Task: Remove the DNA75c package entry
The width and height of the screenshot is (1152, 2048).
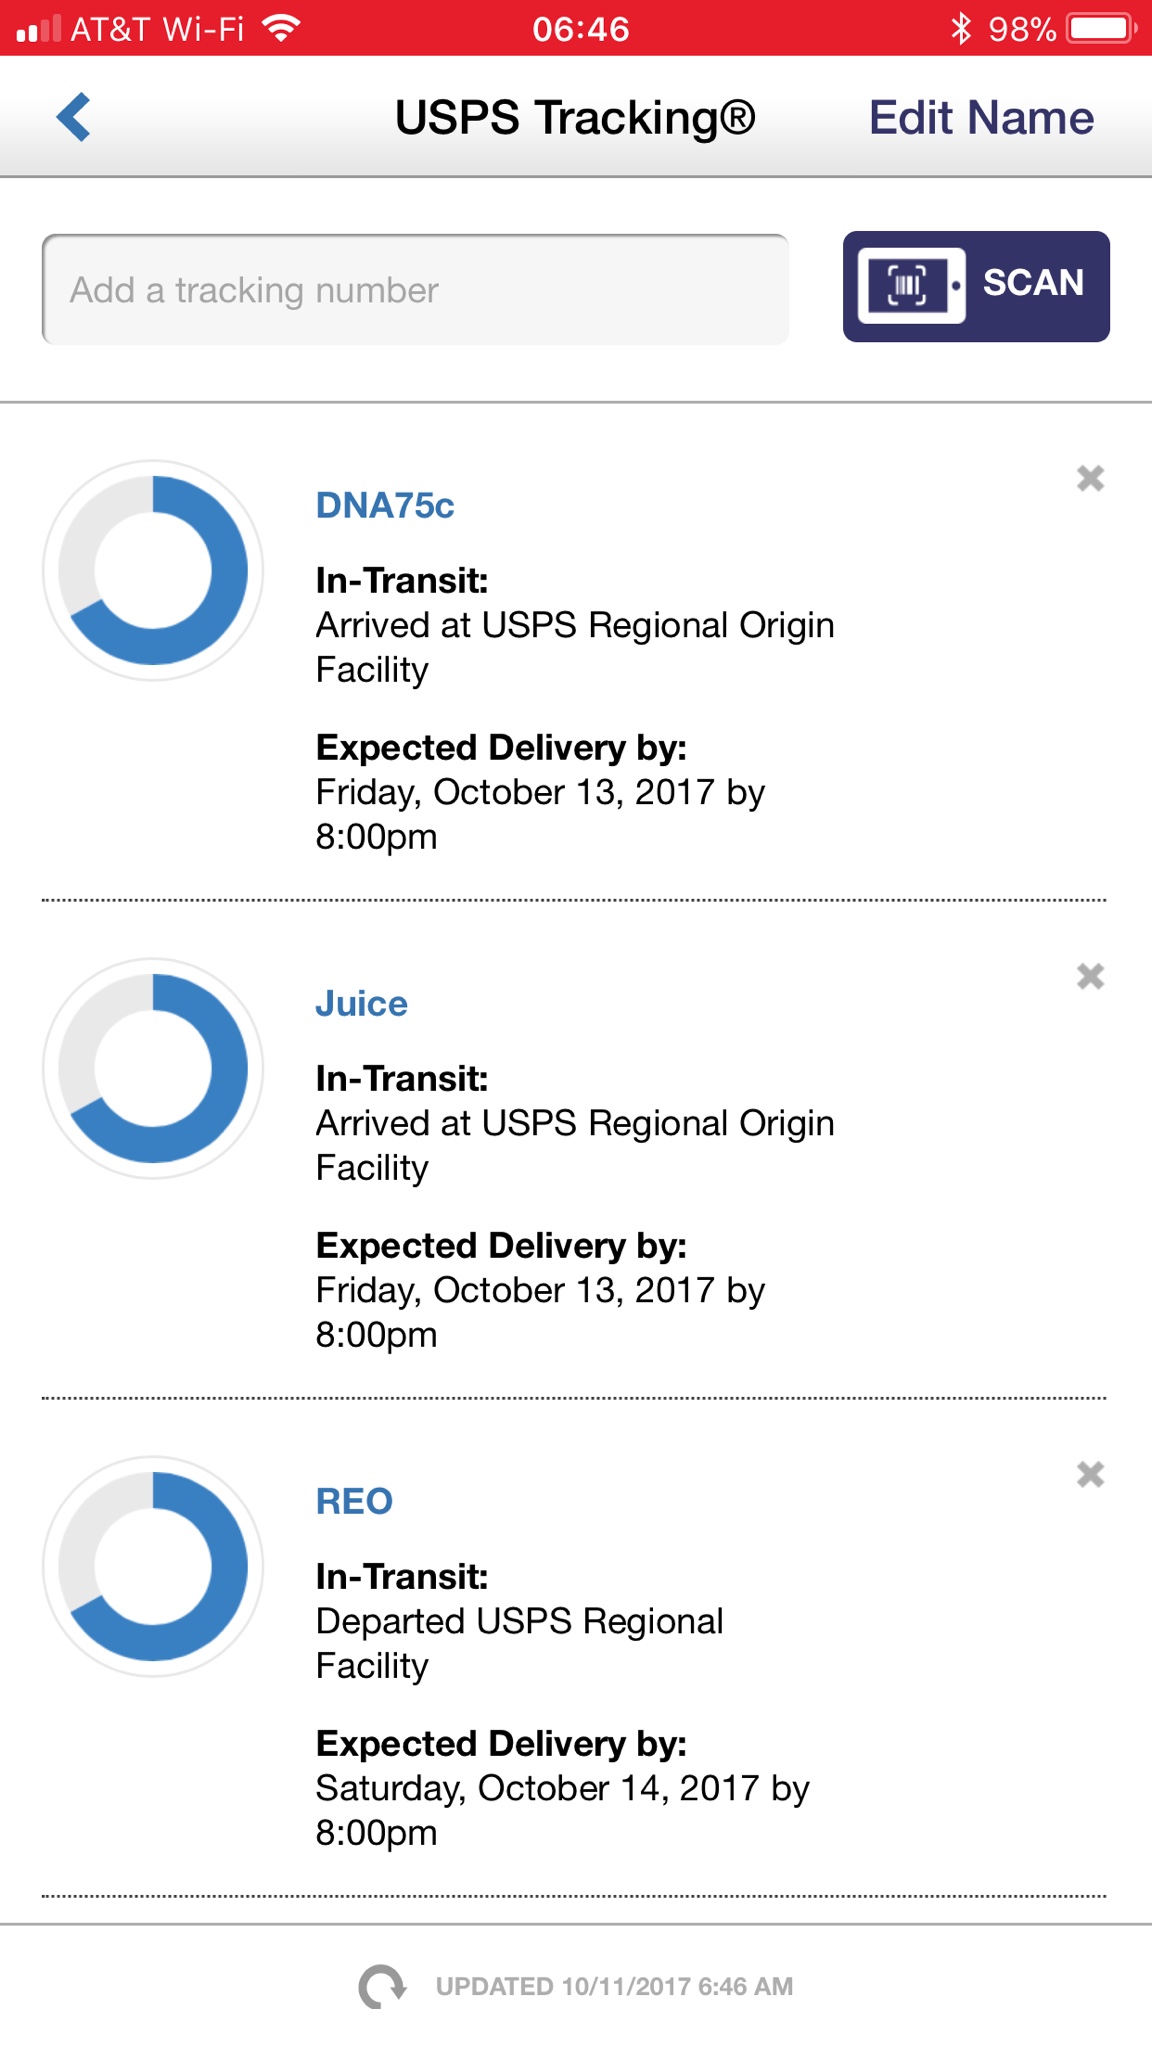Action: tap(1090, 479)
